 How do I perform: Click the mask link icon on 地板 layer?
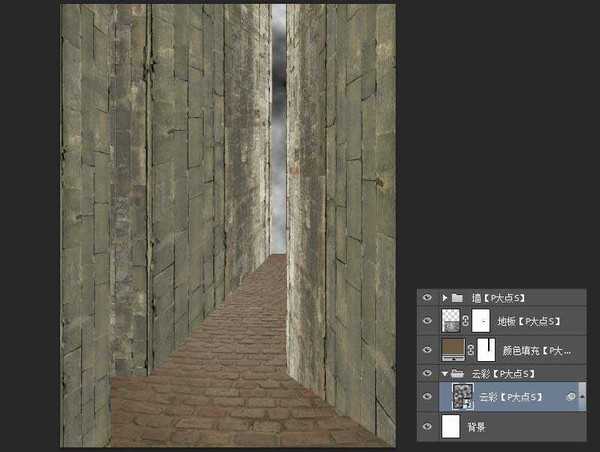[x=467, y=321]
